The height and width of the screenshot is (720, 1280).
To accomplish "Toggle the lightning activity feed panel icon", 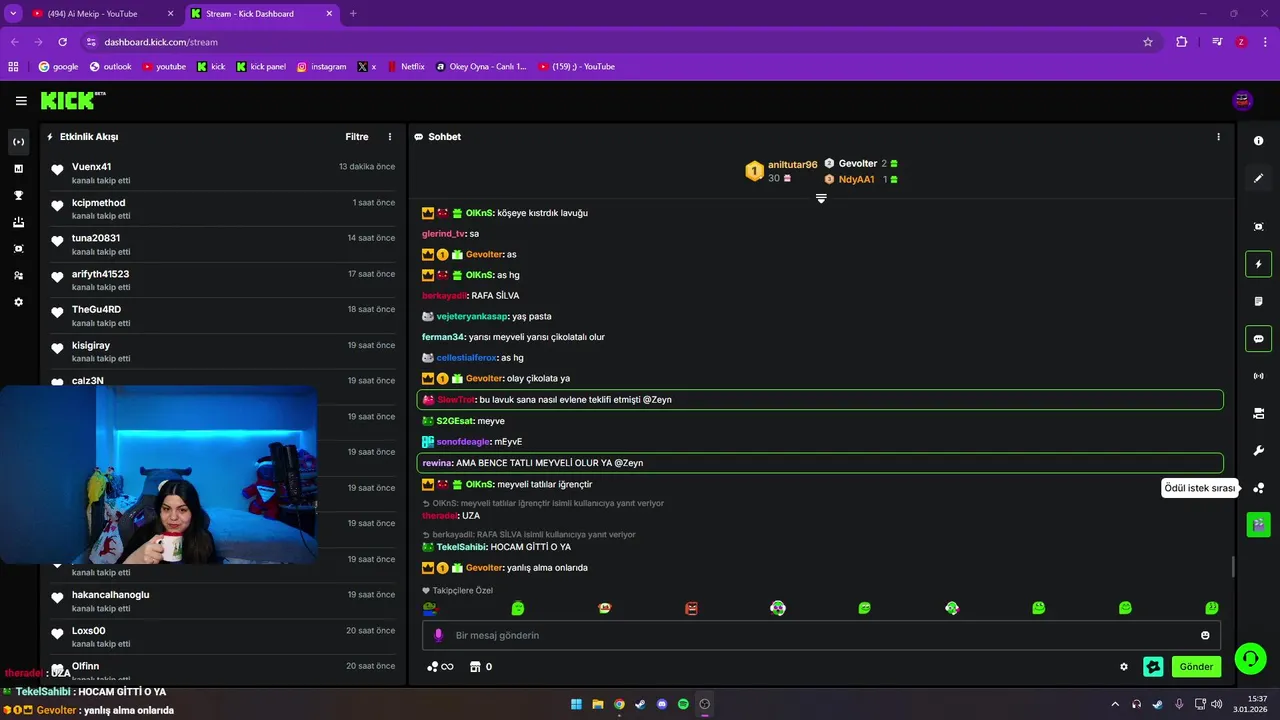I will point(1258,264).
